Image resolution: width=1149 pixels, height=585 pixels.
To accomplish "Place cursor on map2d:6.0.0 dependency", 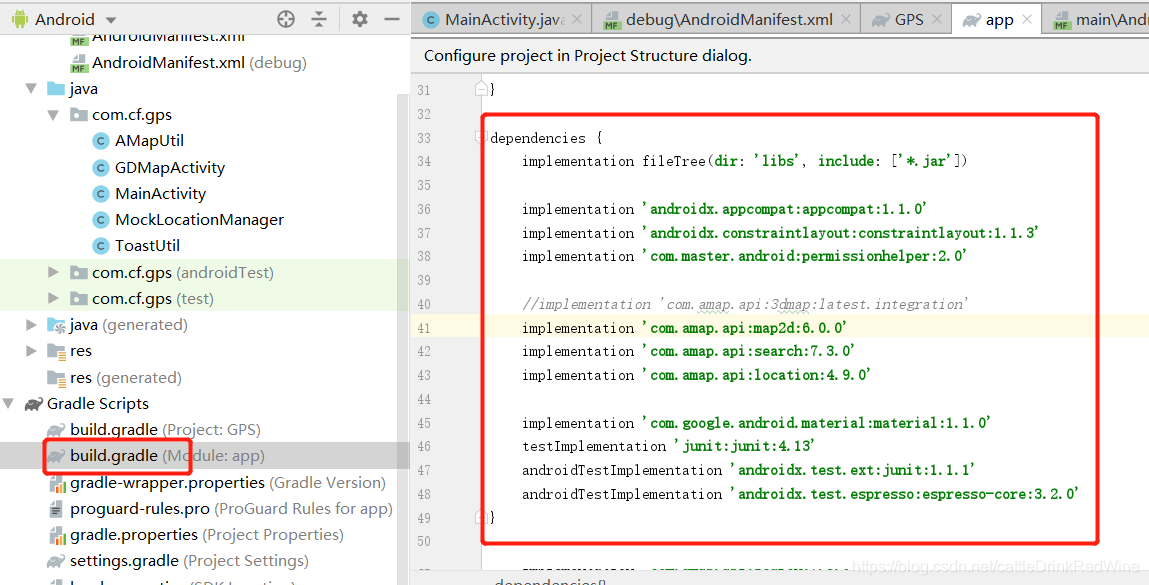I will 745,328.
